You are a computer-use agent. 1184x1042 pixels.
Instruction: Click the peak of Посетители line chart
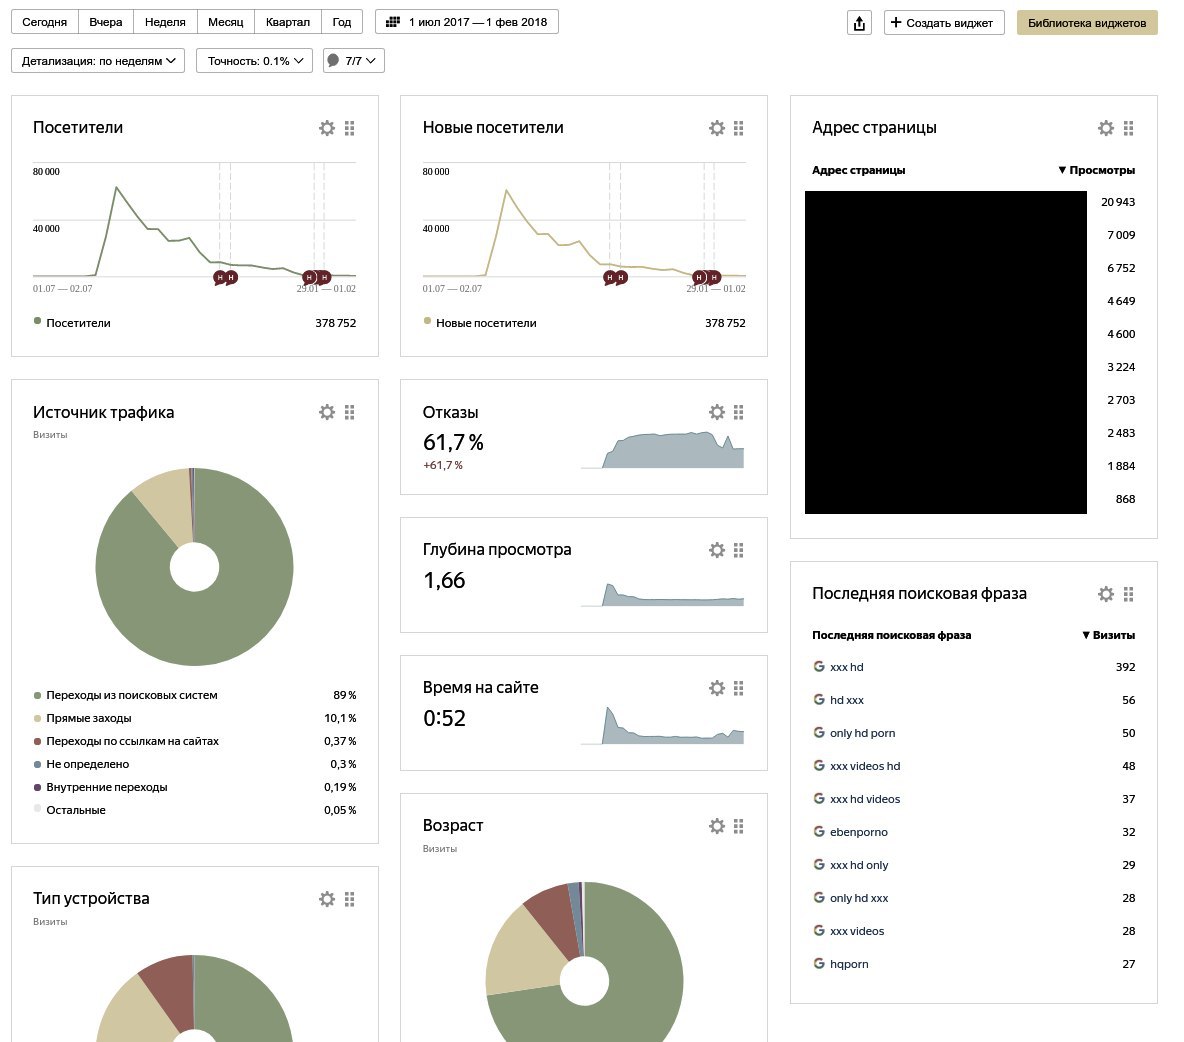(x=116, y=187)
